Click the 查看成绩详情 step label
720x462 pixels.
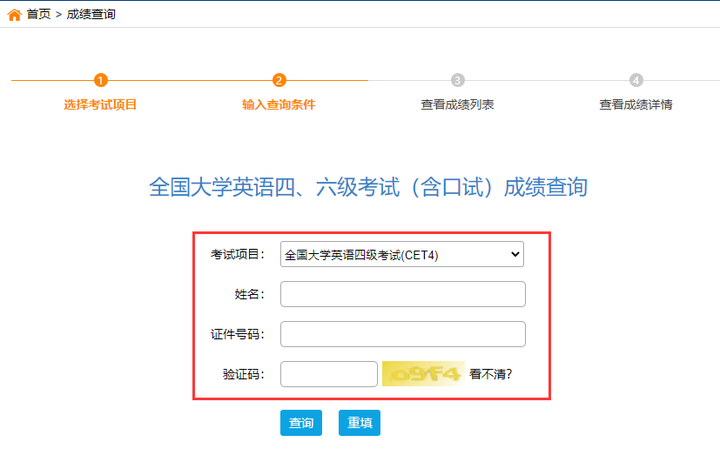[x=636, y=105]
